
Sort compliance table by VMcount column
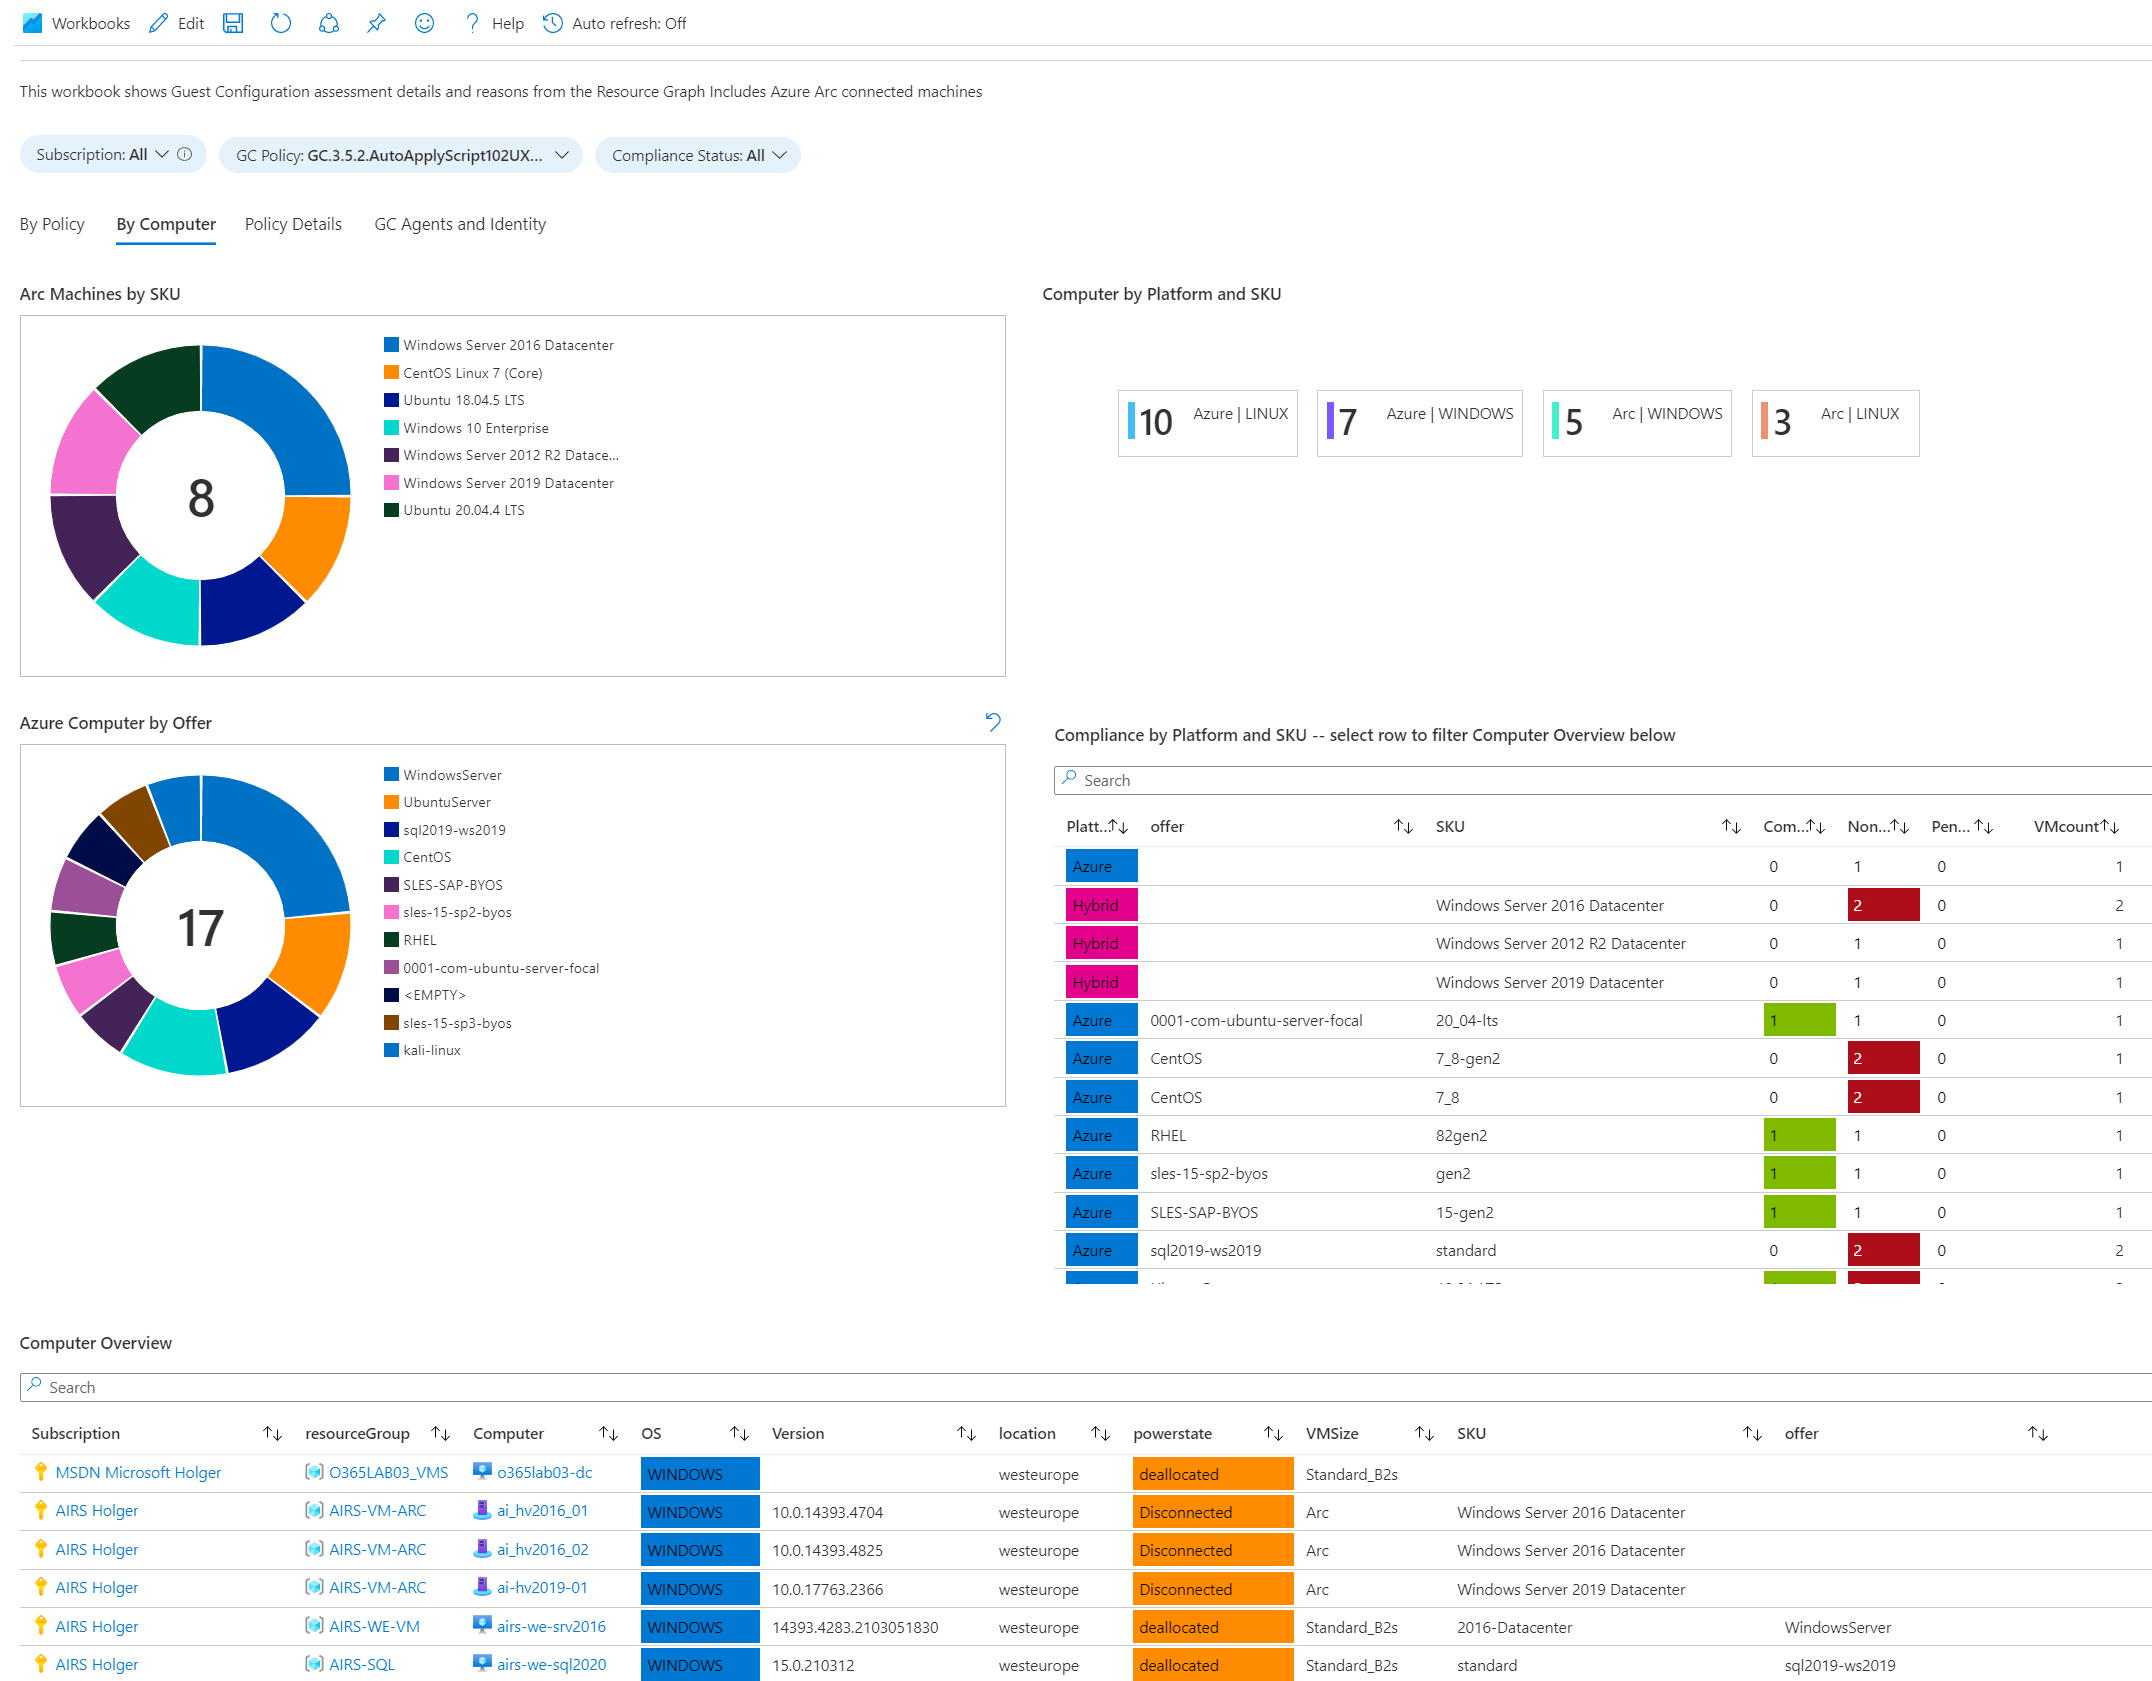coord(2109,826)
